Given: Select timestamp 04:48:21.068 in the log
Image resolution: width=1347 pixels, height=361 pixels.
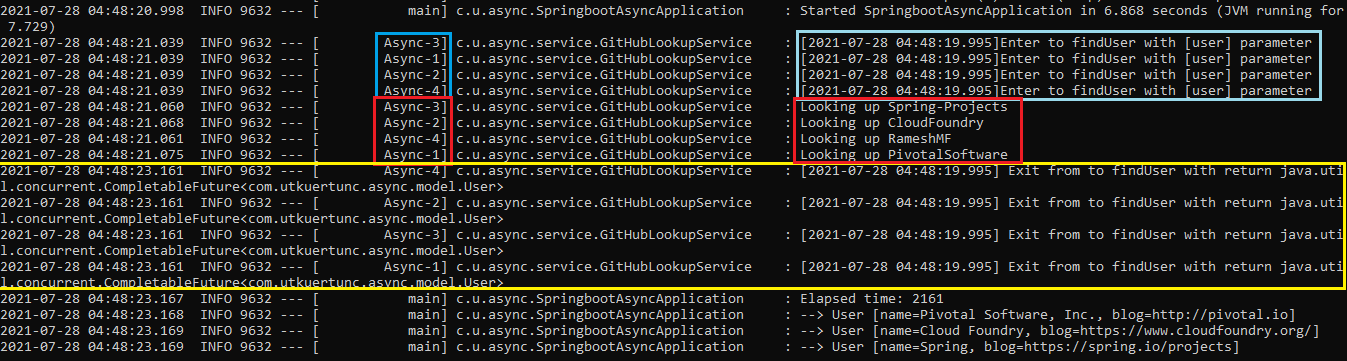Looking at the screenshot, I should (137, 123).
